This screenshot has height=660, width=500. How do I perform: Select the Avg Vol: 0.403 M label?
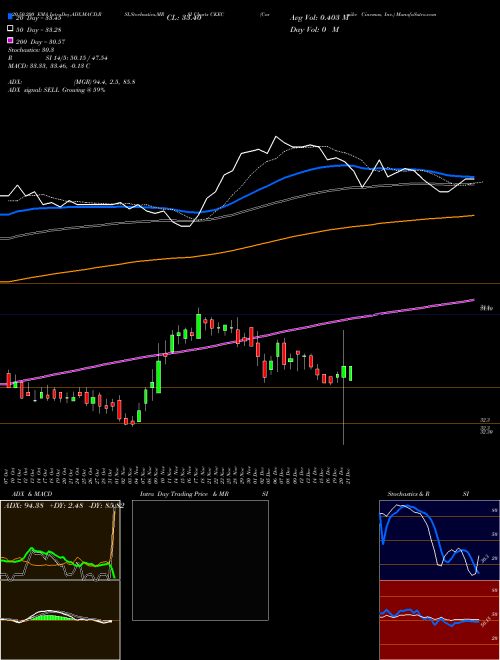pyautogui.click(x=319, y=18)
